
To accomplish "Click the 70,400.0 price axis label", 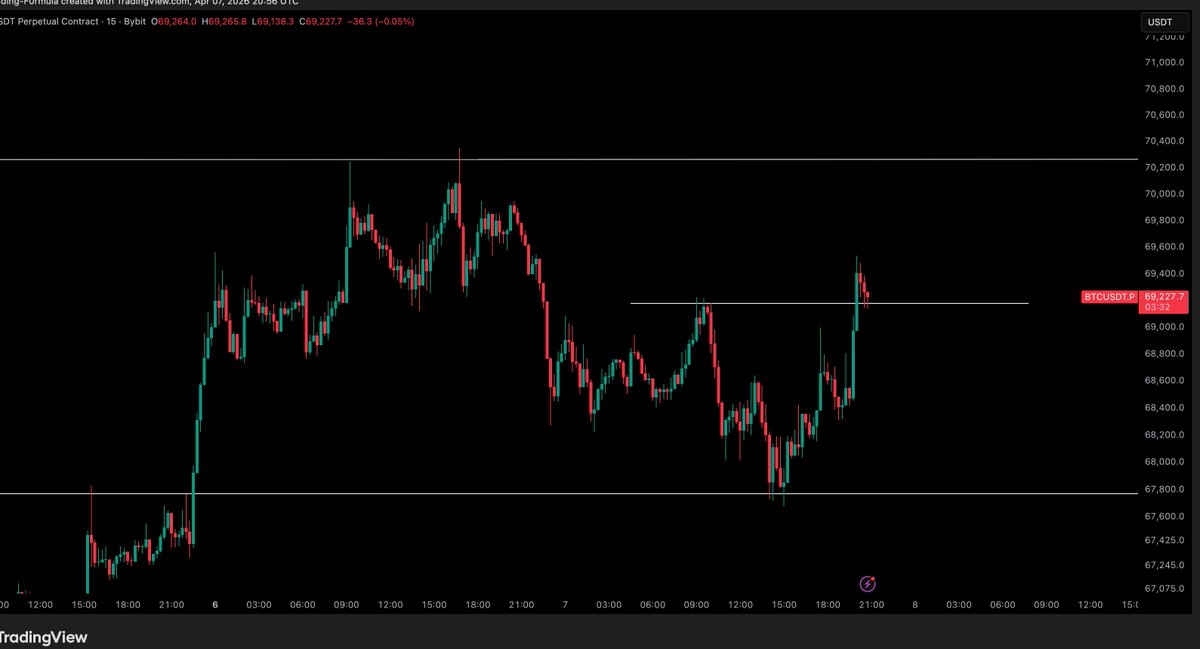I will coord(1165,142).
